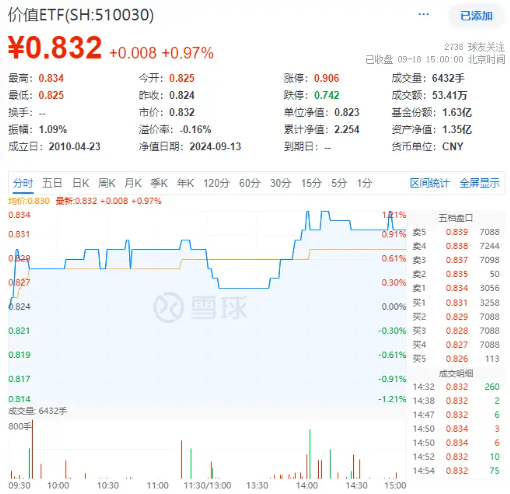Click the 14:38 trade row
Screen dimensions: 510x494
point(456,401)
